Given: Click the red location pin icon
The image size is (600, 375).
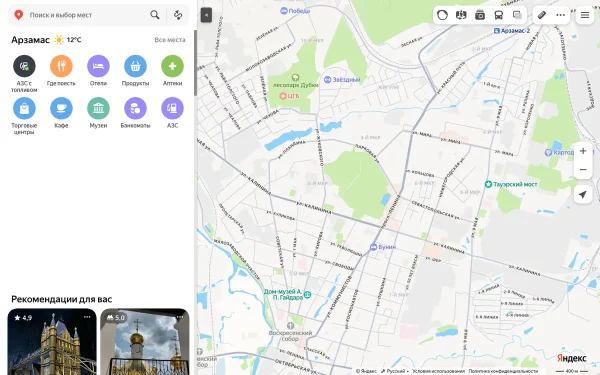Looking at the screenshot, I should pyautogui.click(x=18, y=15).
